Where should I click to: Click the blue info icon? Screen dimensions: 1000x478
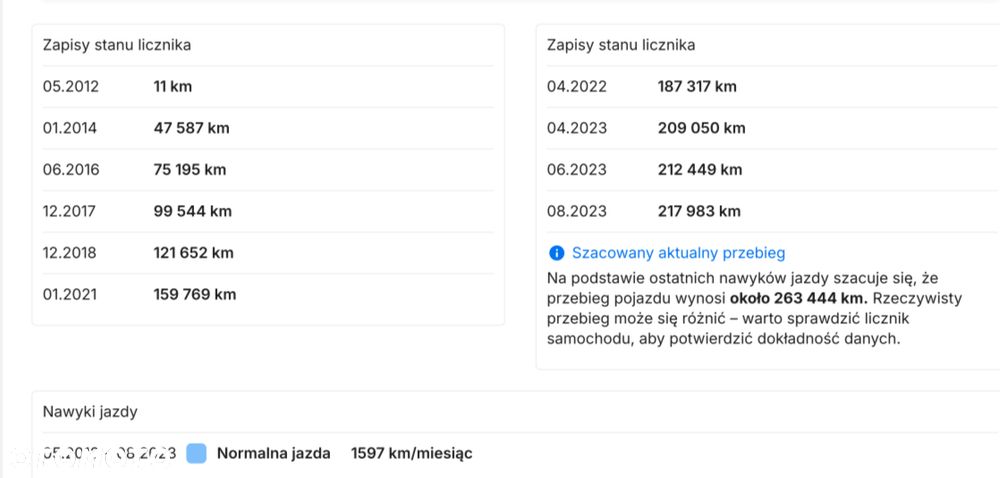tap(556, 253)
